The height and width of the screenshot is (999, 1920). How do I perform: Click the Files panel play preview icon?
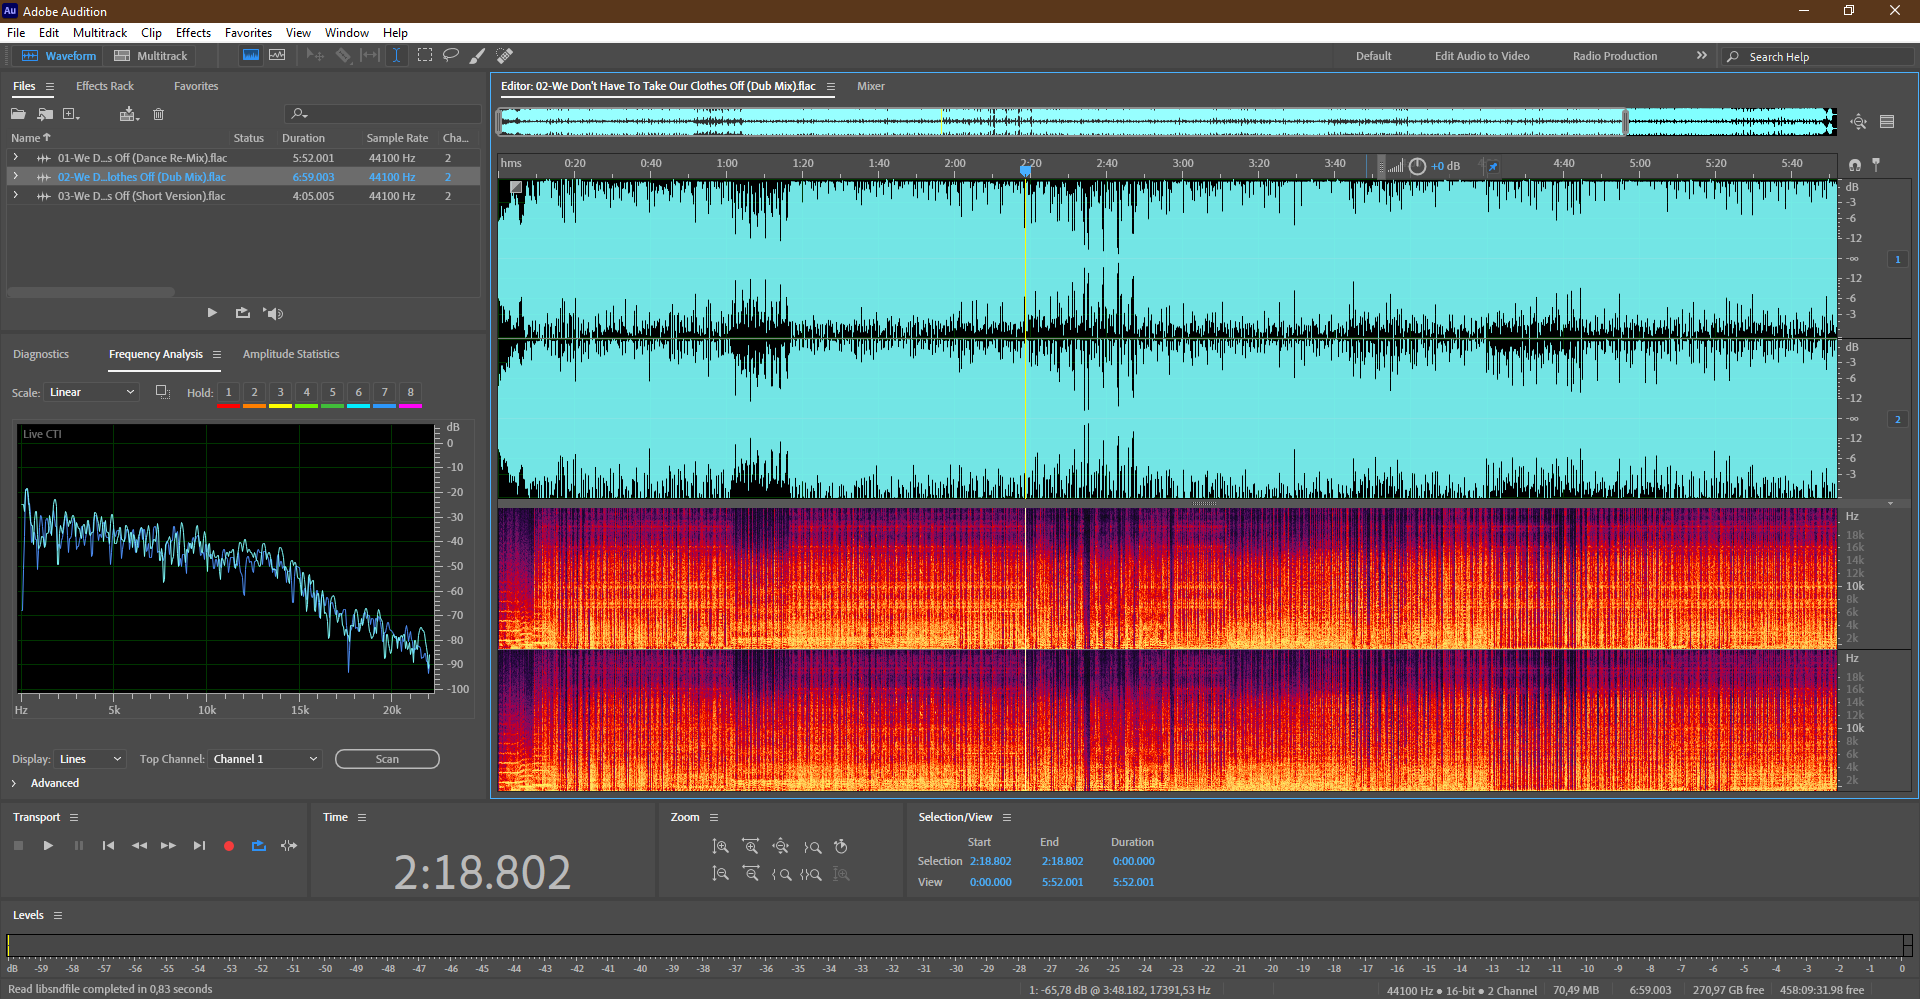point(212,313)
